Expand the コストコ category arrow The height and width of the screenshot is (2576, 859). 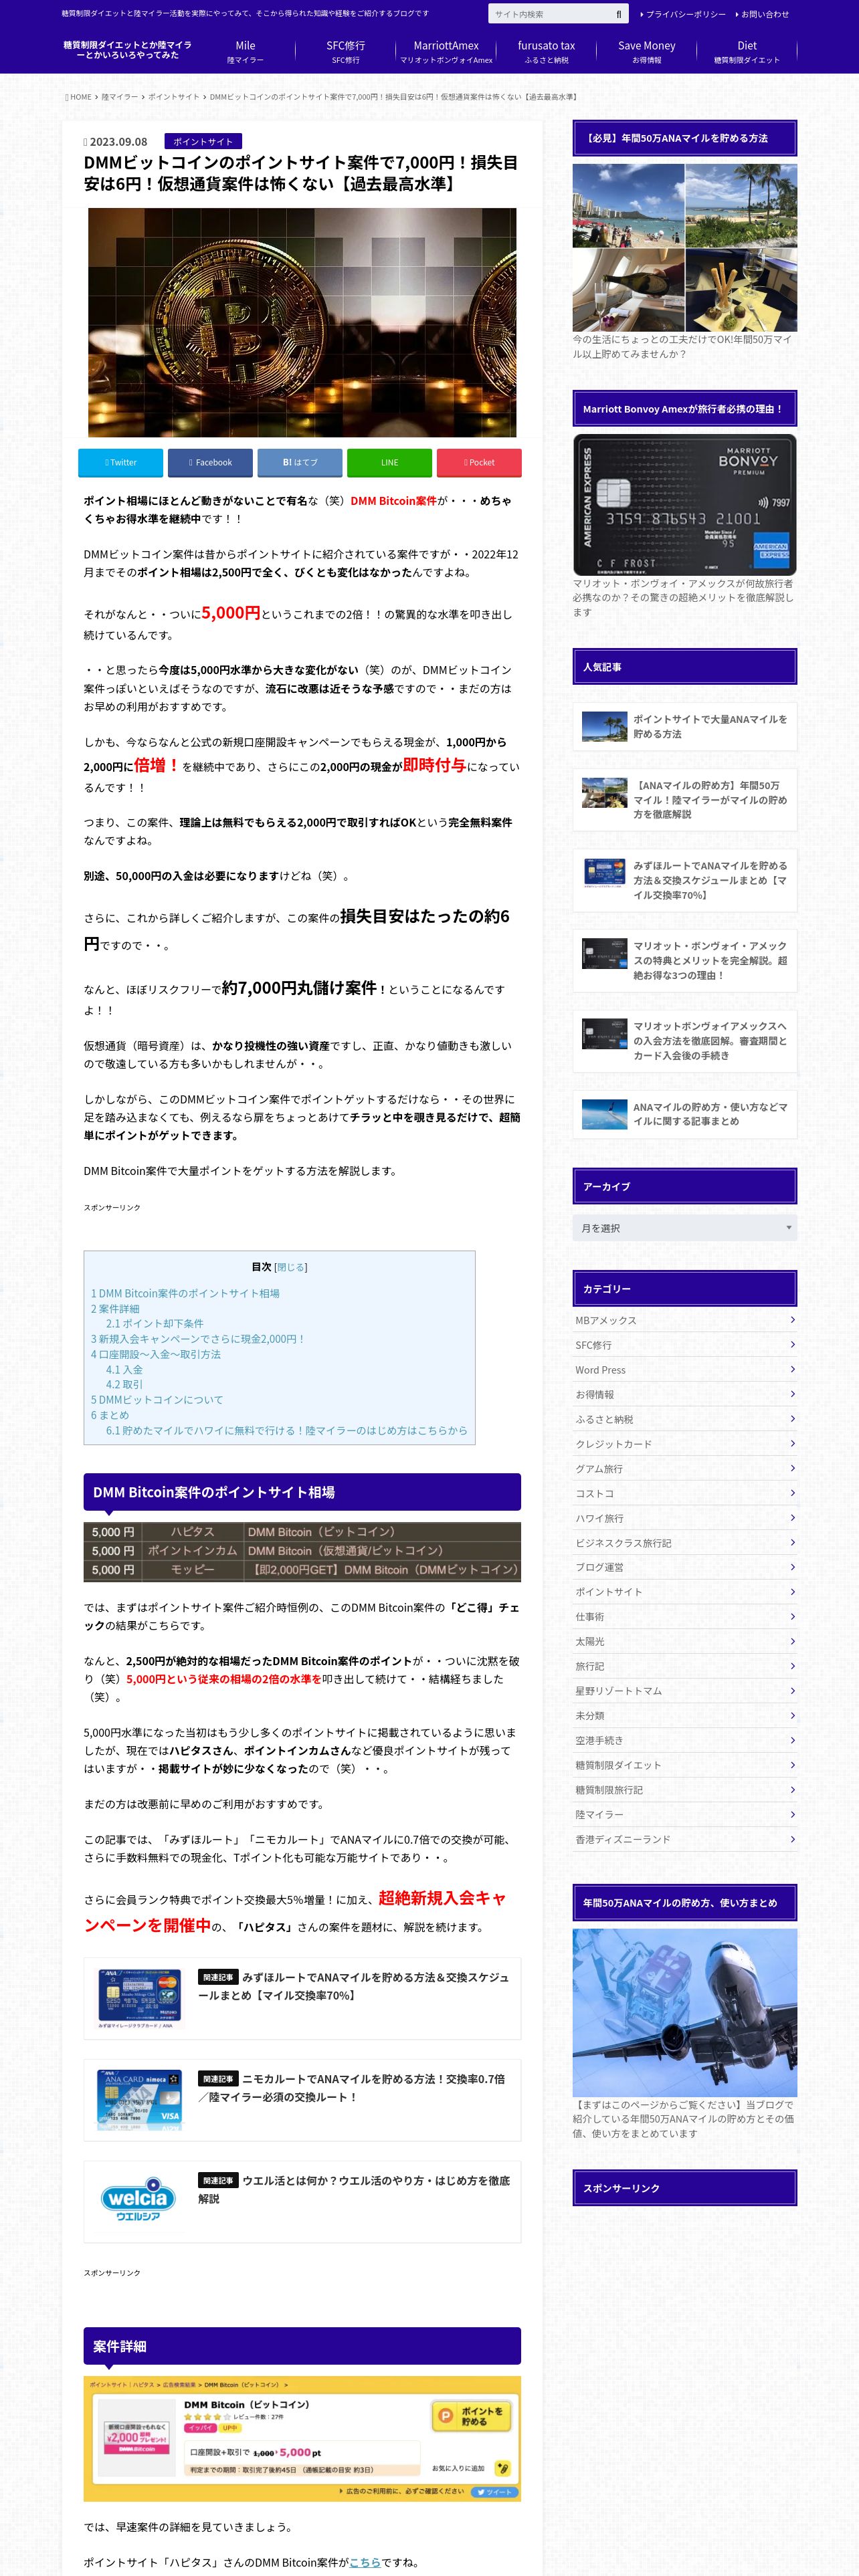[792, 1492]
